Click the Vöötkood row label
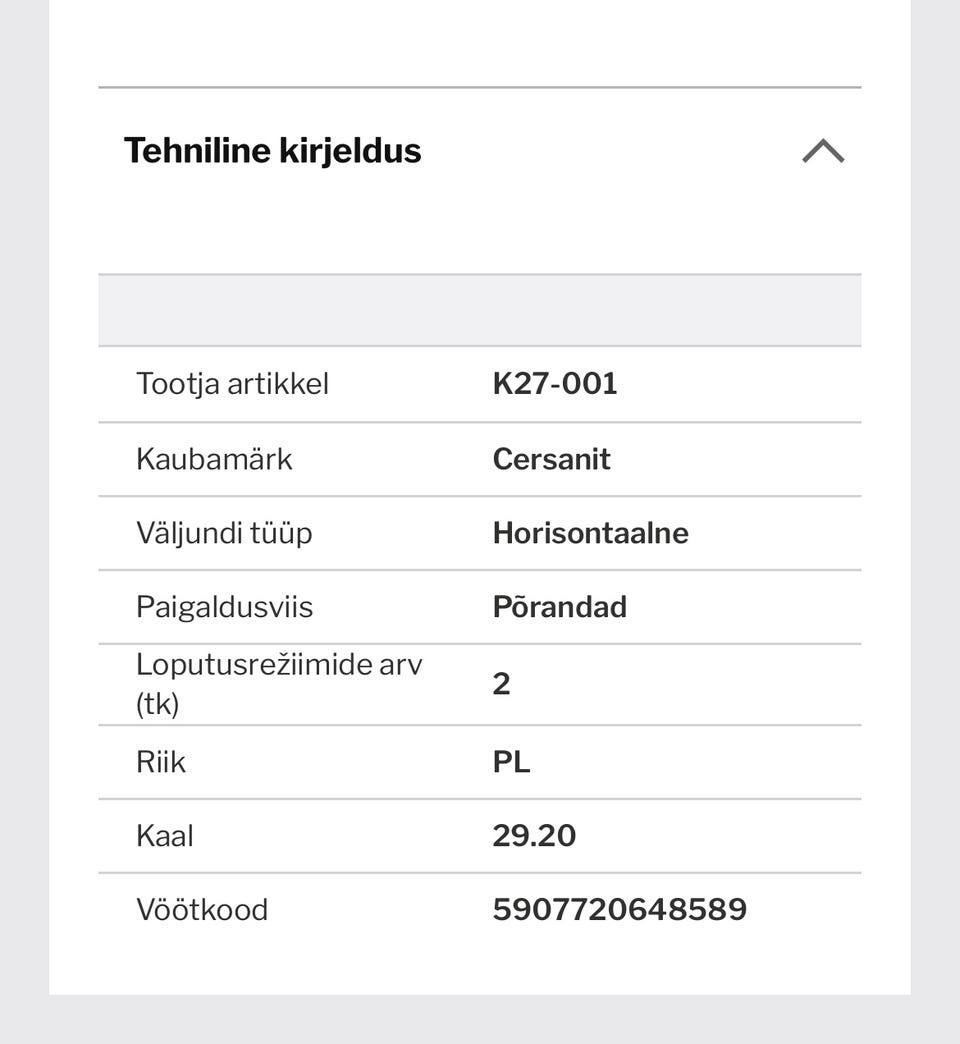The width and height of the screenshot is (960, 1044). 202,910
